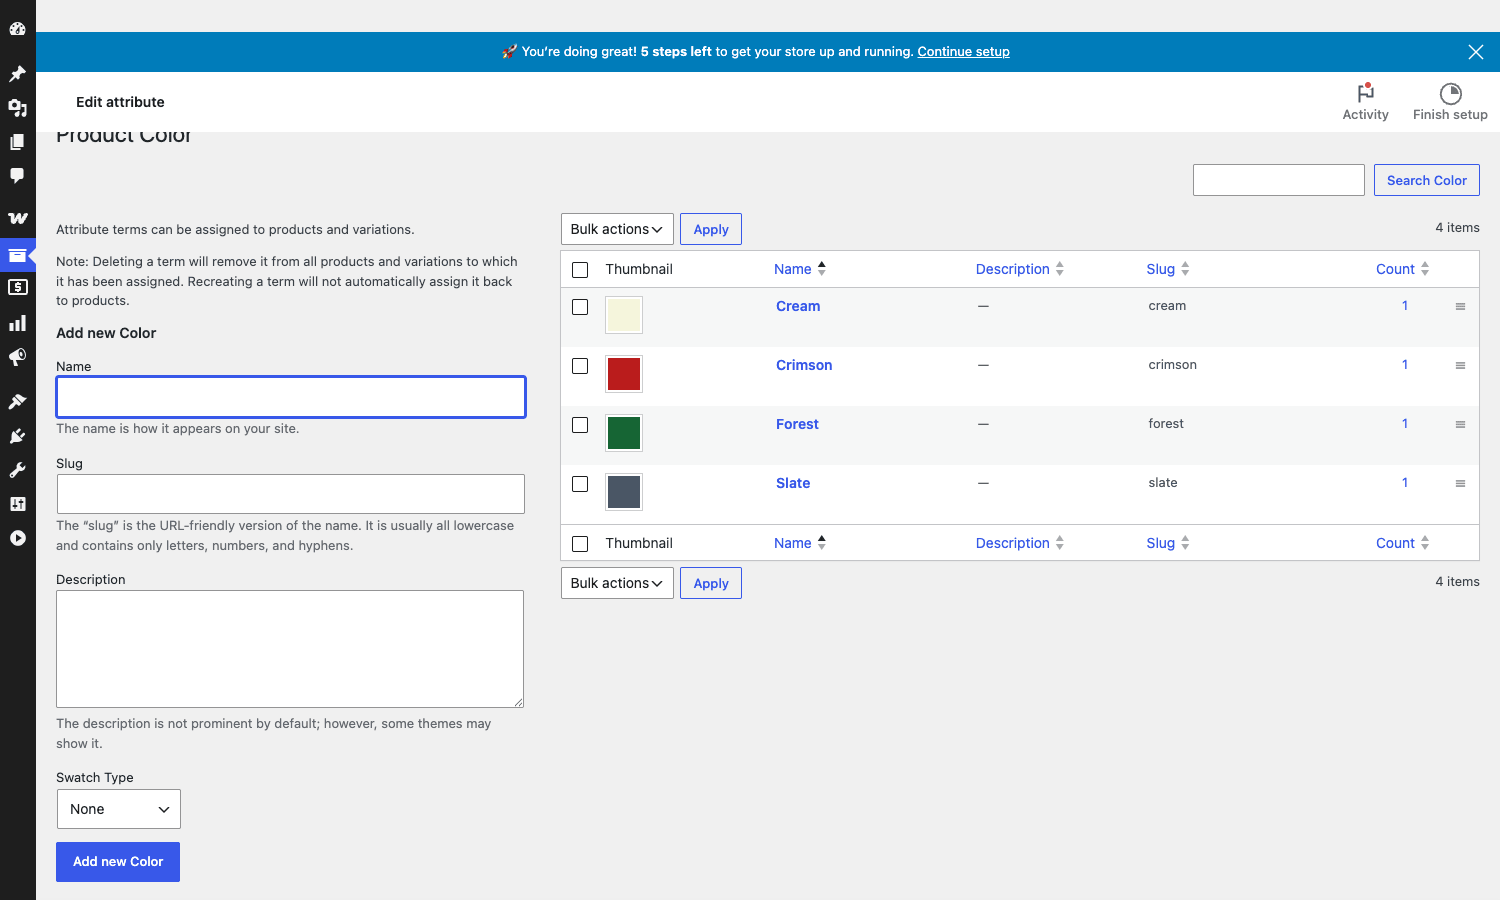Open the Slate term link
The width and height of the screenshot is (1500, 900).
coord(793,483)
